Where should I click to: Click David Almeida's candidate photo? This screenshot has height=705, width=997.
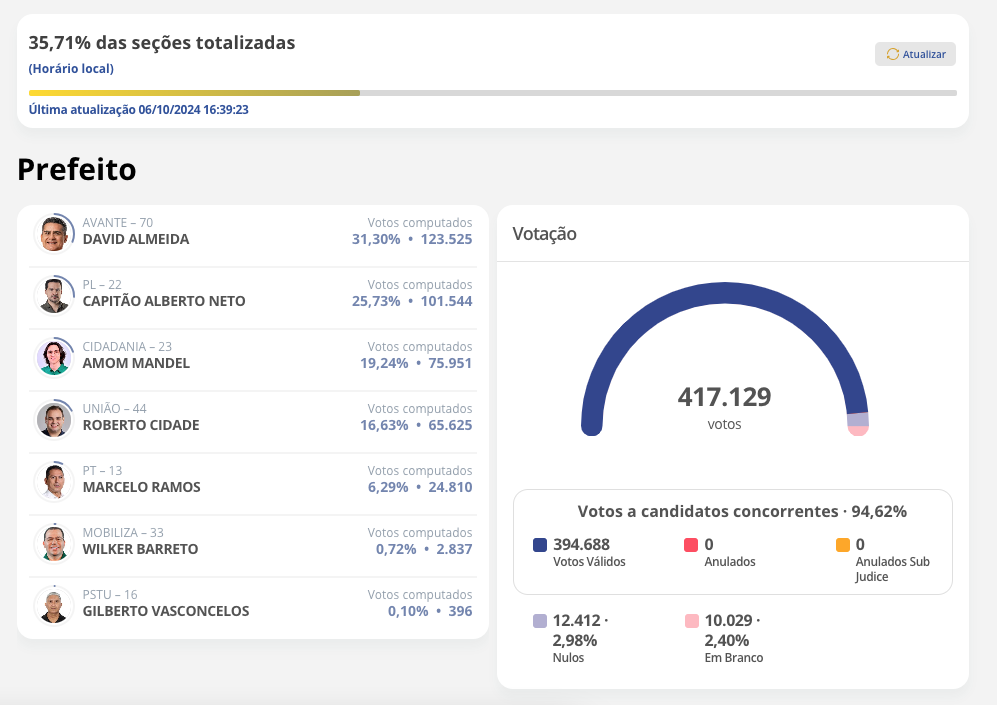[54, 233]
